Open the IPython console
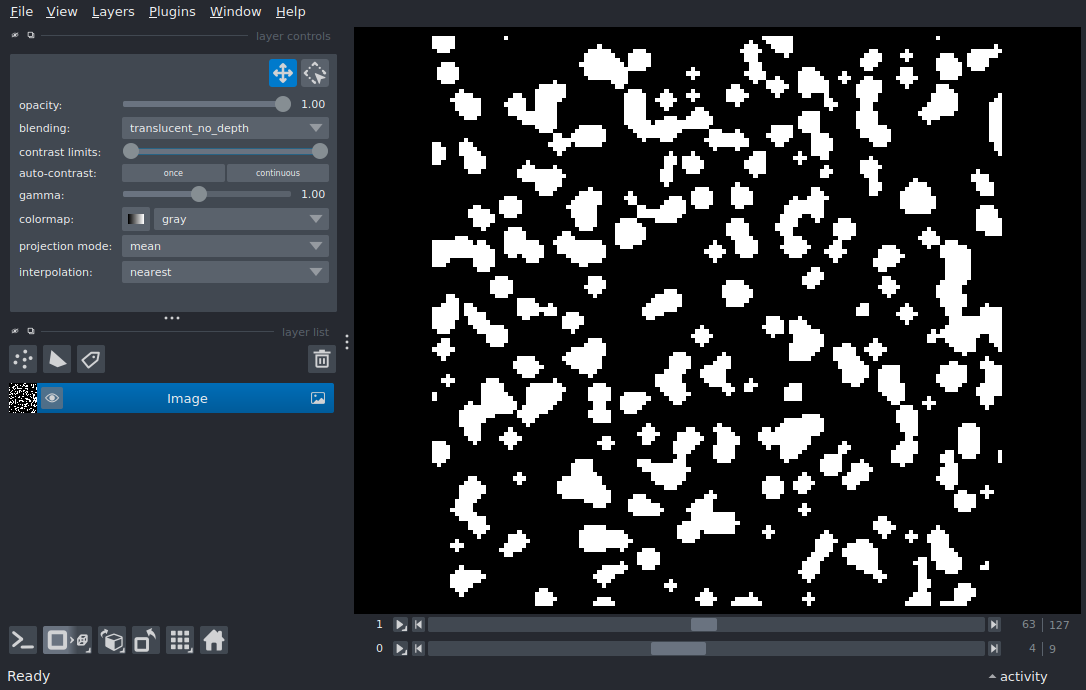 point(23,640)
